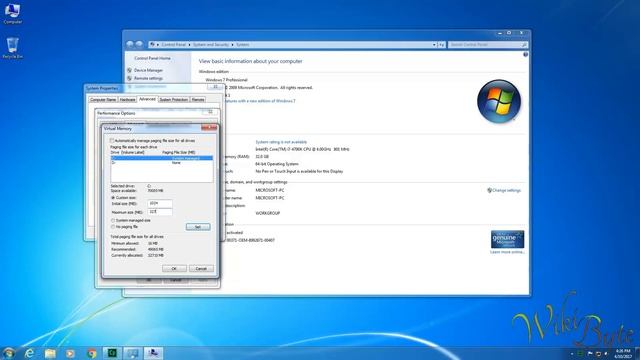Open Remote settings link
Viewport: 640px width, 360px height.
tap(149, 78)
